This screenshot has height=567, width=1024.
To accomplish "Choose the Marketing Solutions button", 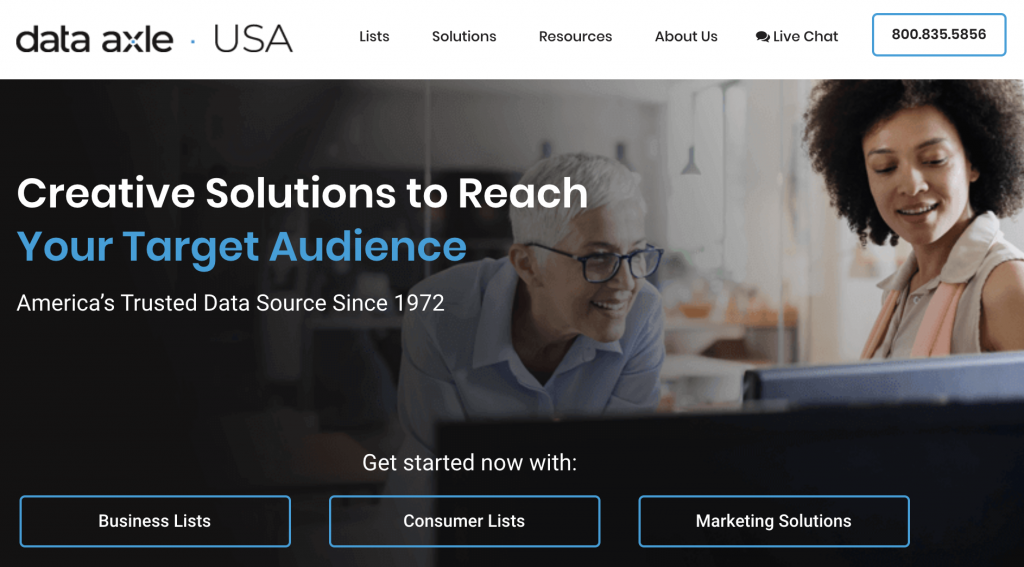I will 774,521.
